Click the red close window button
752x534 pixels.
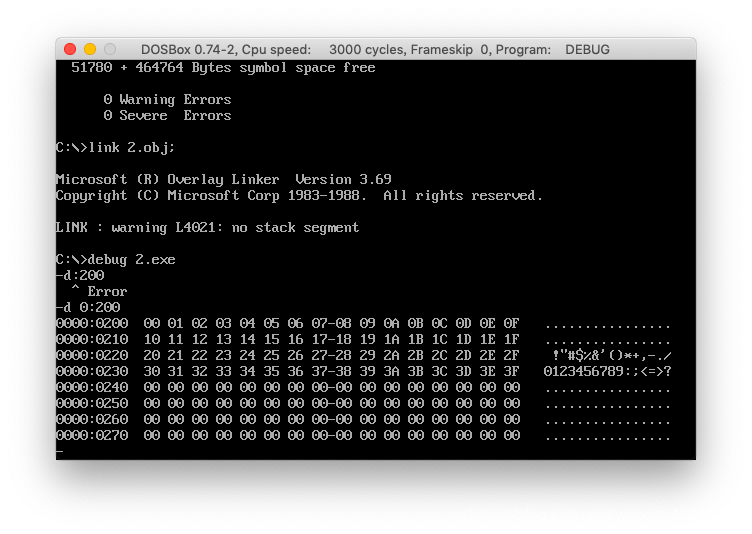70,49
